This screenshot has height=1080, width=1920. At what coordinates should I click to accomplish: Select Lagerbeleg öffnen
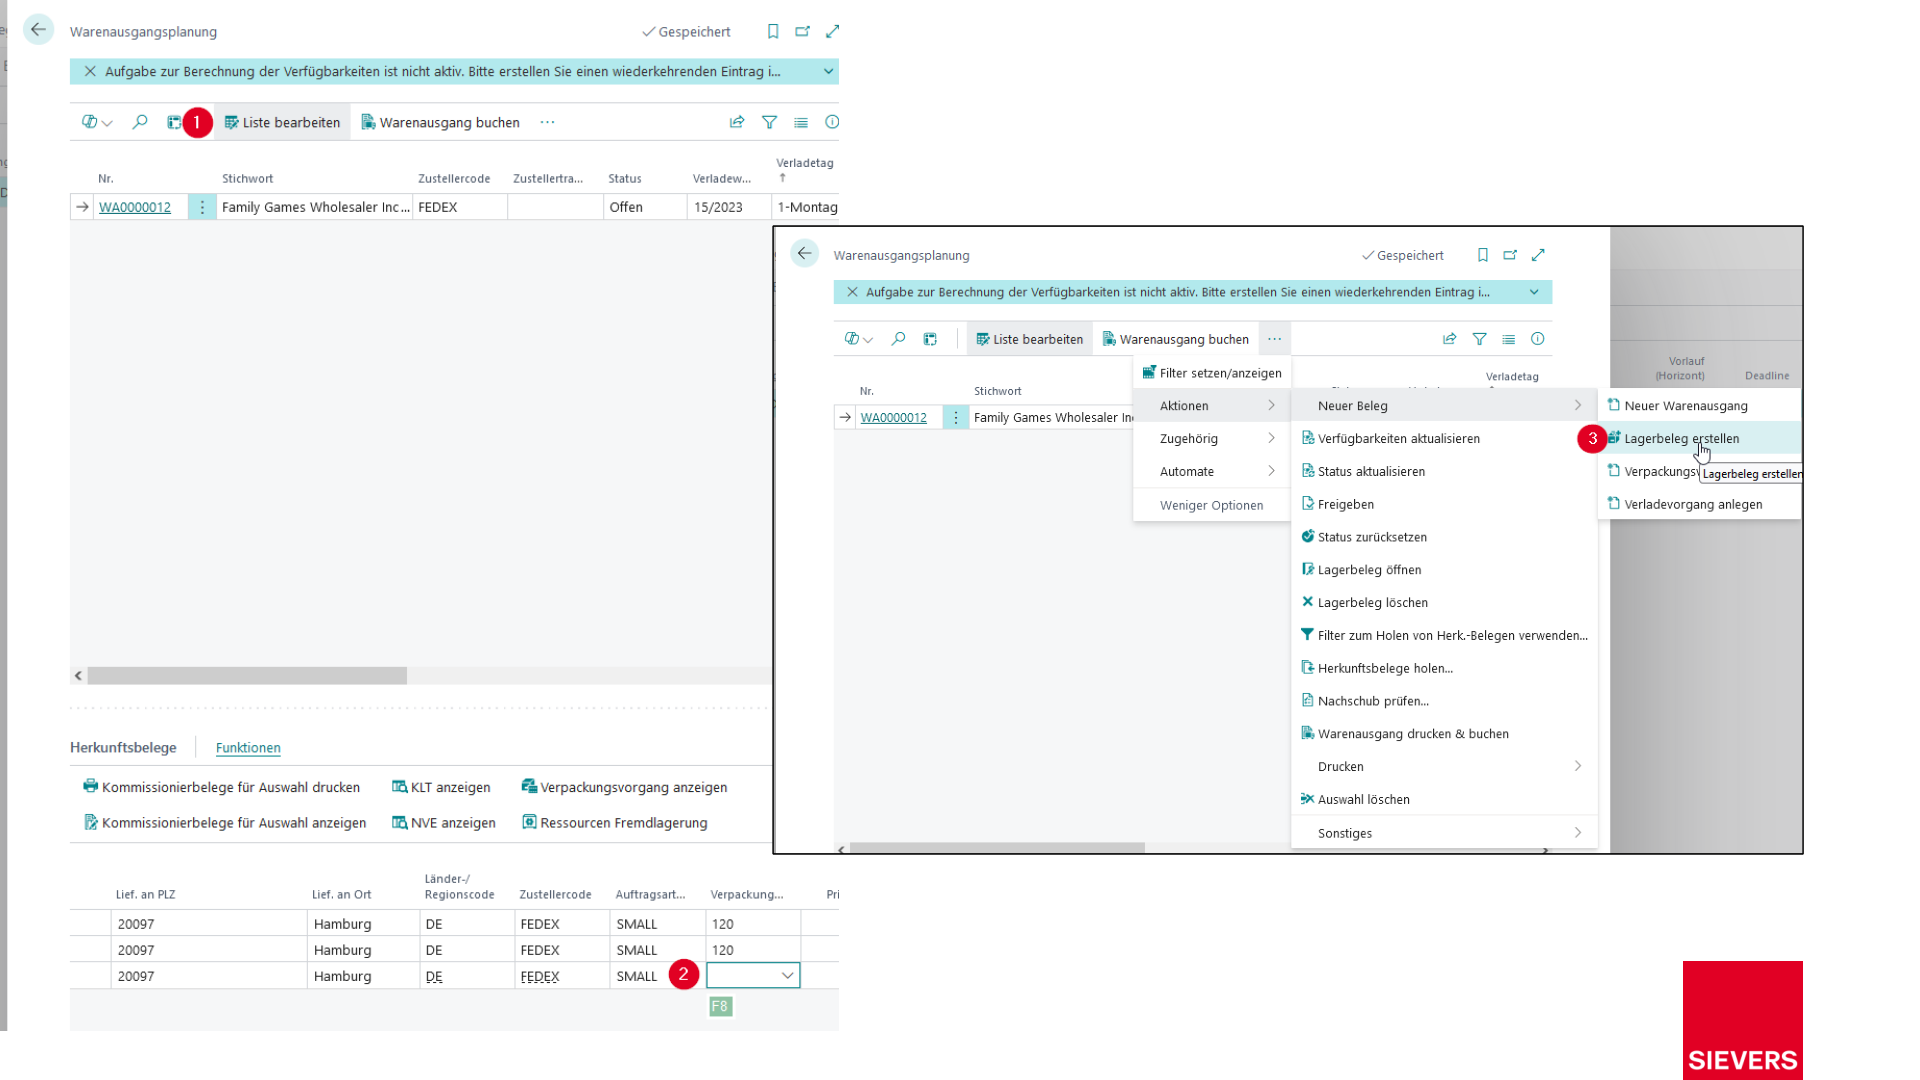coord(1444,570)
